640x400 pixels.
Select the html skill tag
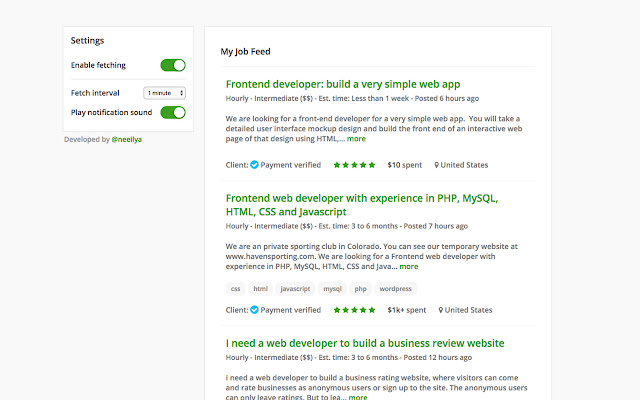260,289
